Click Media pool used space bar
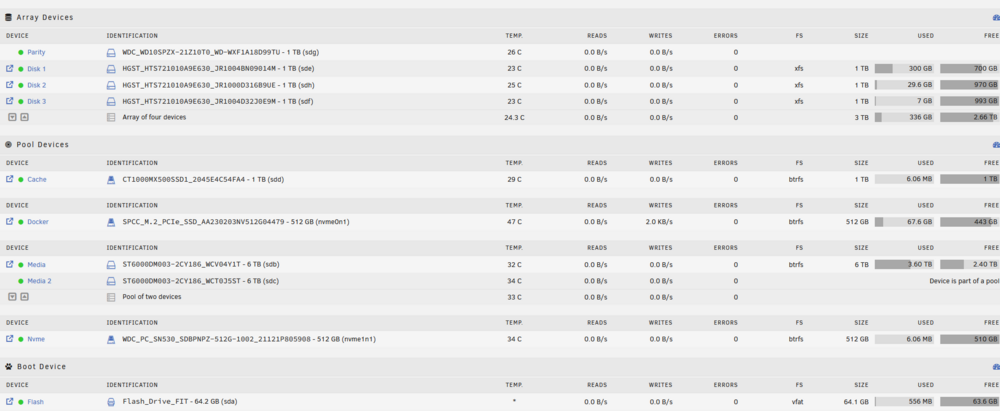 [x=904, y=264]
